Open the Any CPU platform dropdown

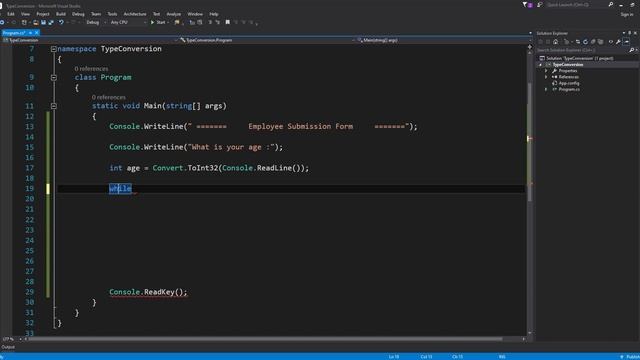[x=128, y=22]
